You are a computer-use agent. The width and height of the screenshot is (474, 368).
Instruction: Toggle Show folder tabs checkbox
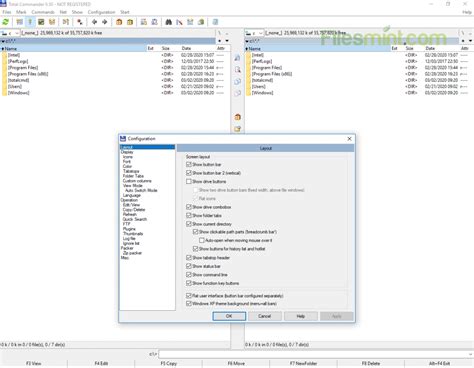pyautogui.click(x=189, y=216)
